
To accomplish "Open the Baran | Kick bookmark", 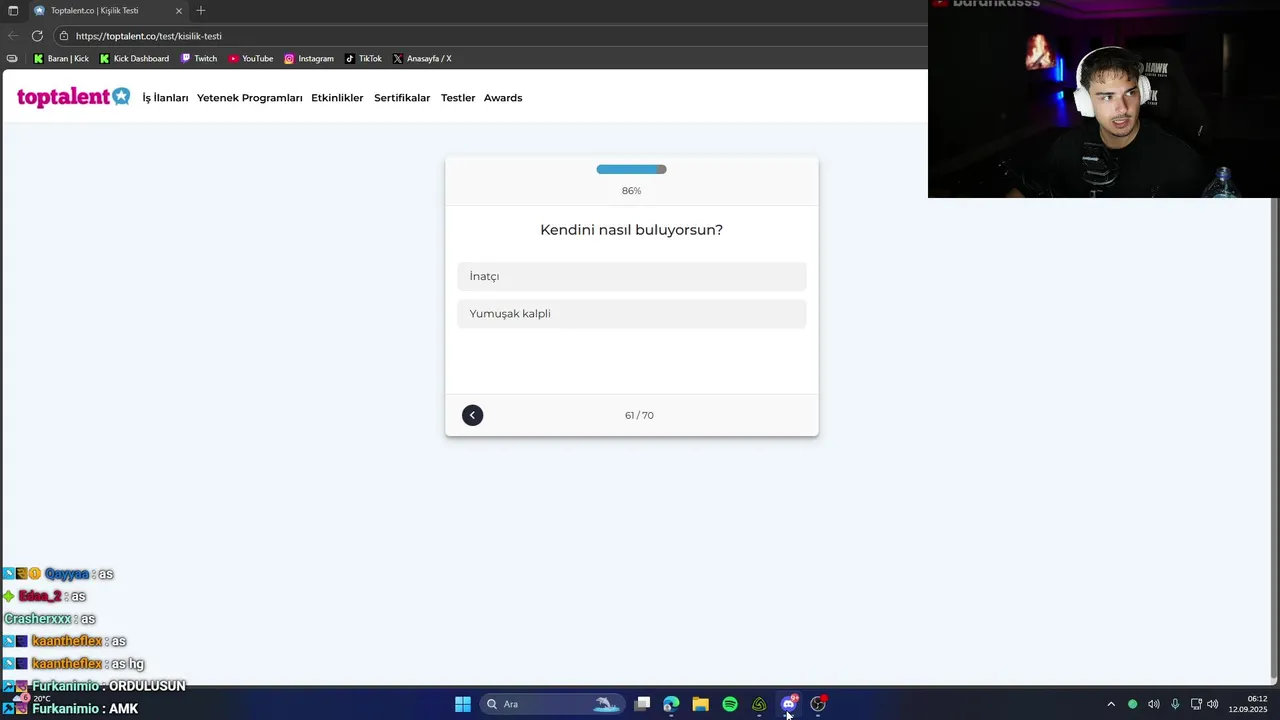I will point(61,59).
